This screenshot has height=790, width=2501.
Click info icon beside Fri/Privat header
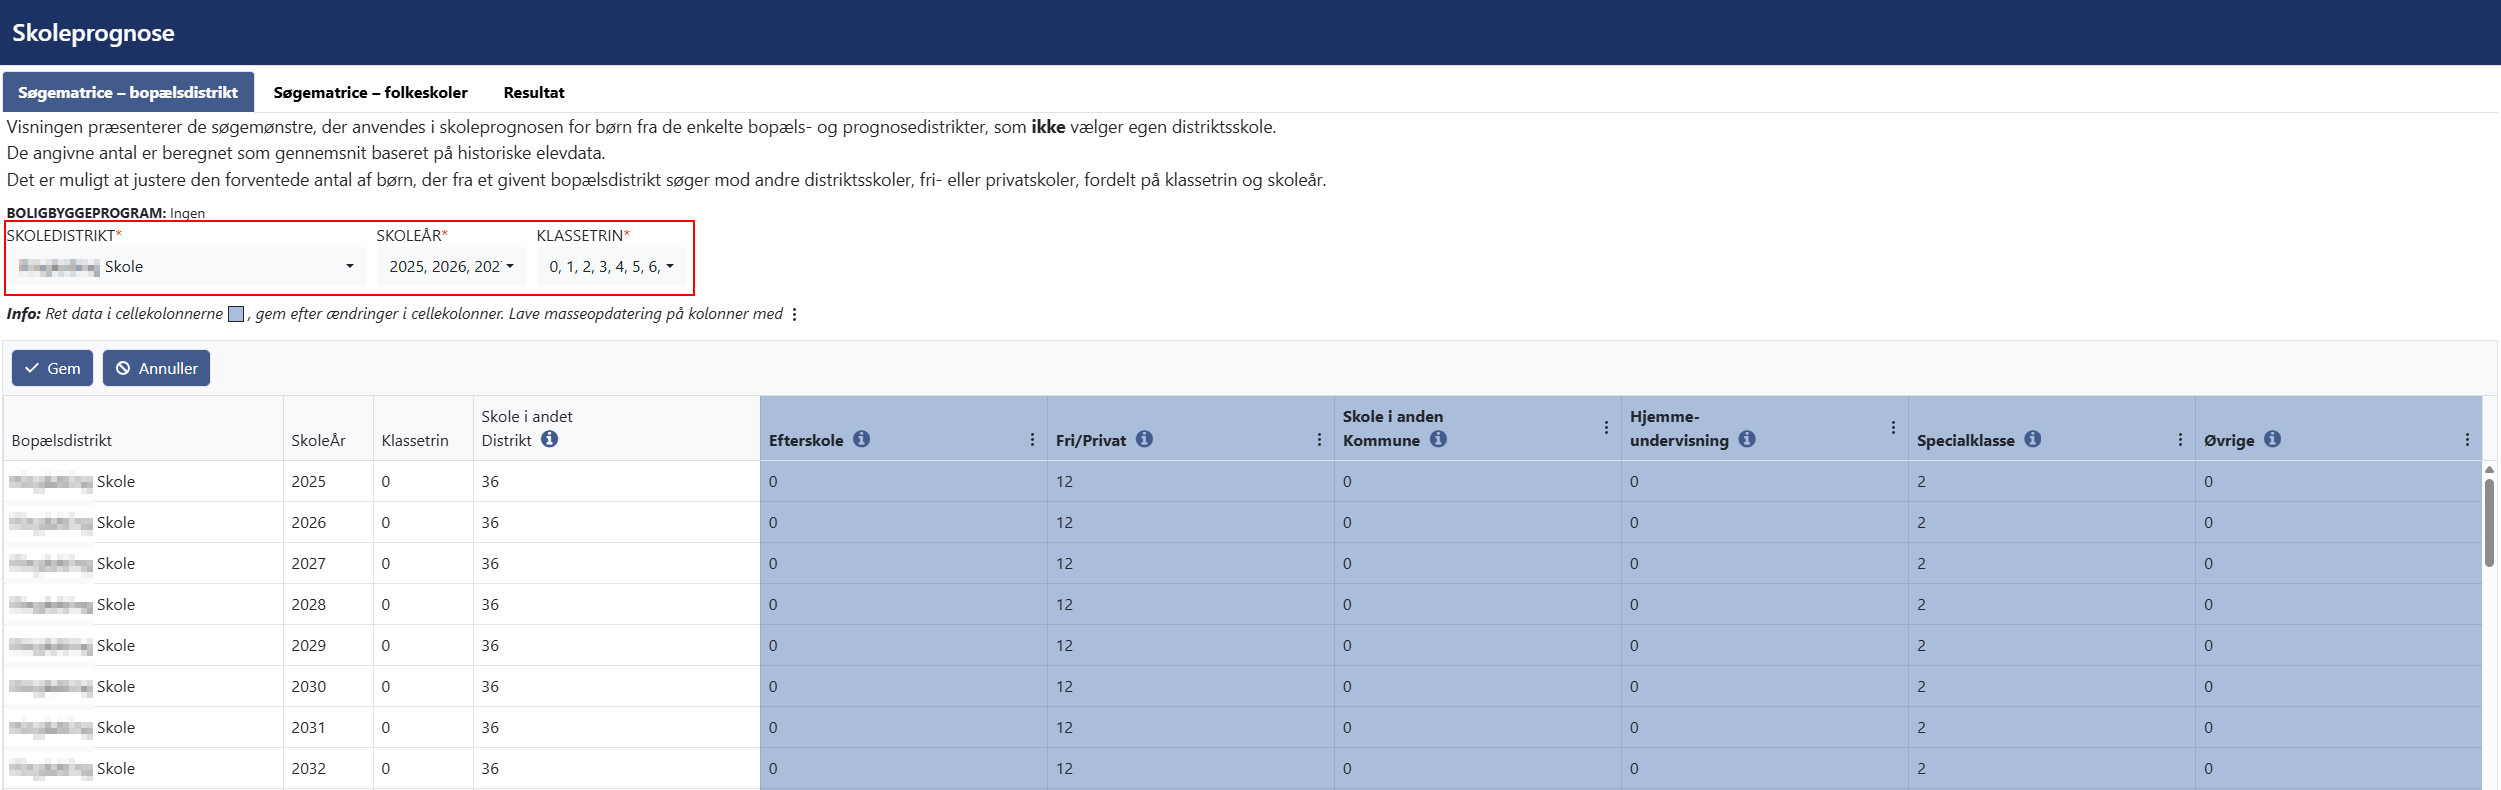click(1144, 439)
